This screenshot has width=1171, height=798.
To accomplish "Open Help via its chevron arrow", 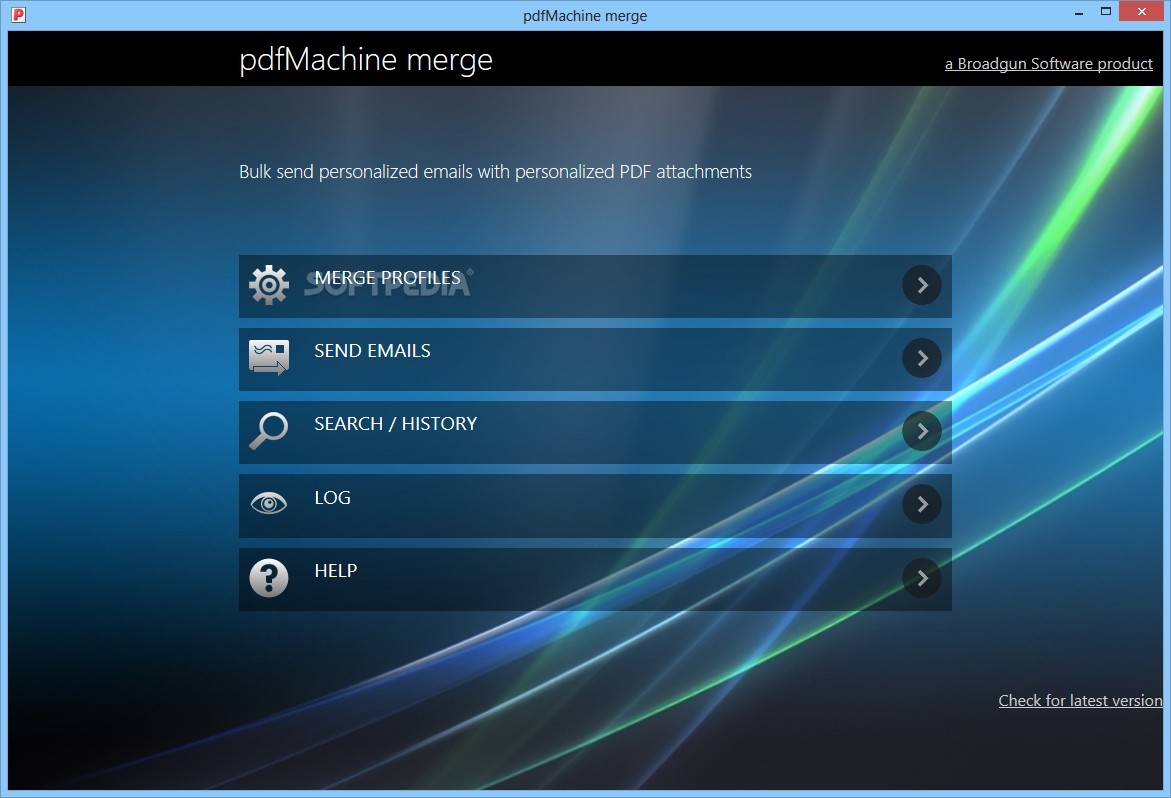I will pos(922,578).
